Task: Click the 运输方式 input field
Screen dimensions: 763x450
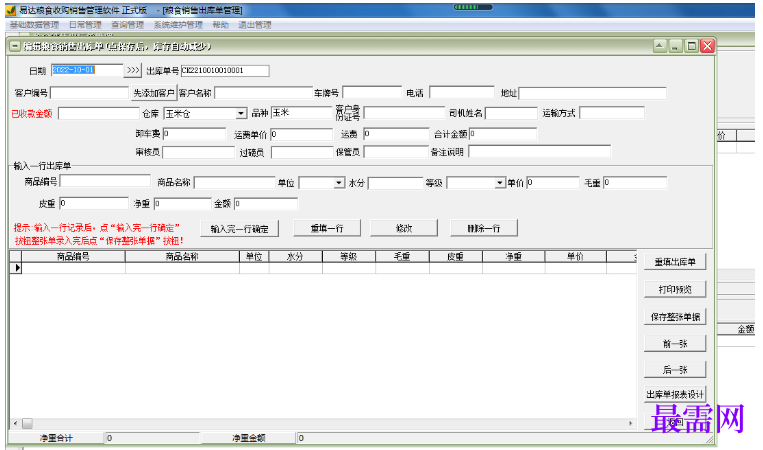Action: (x=612, y=113)
